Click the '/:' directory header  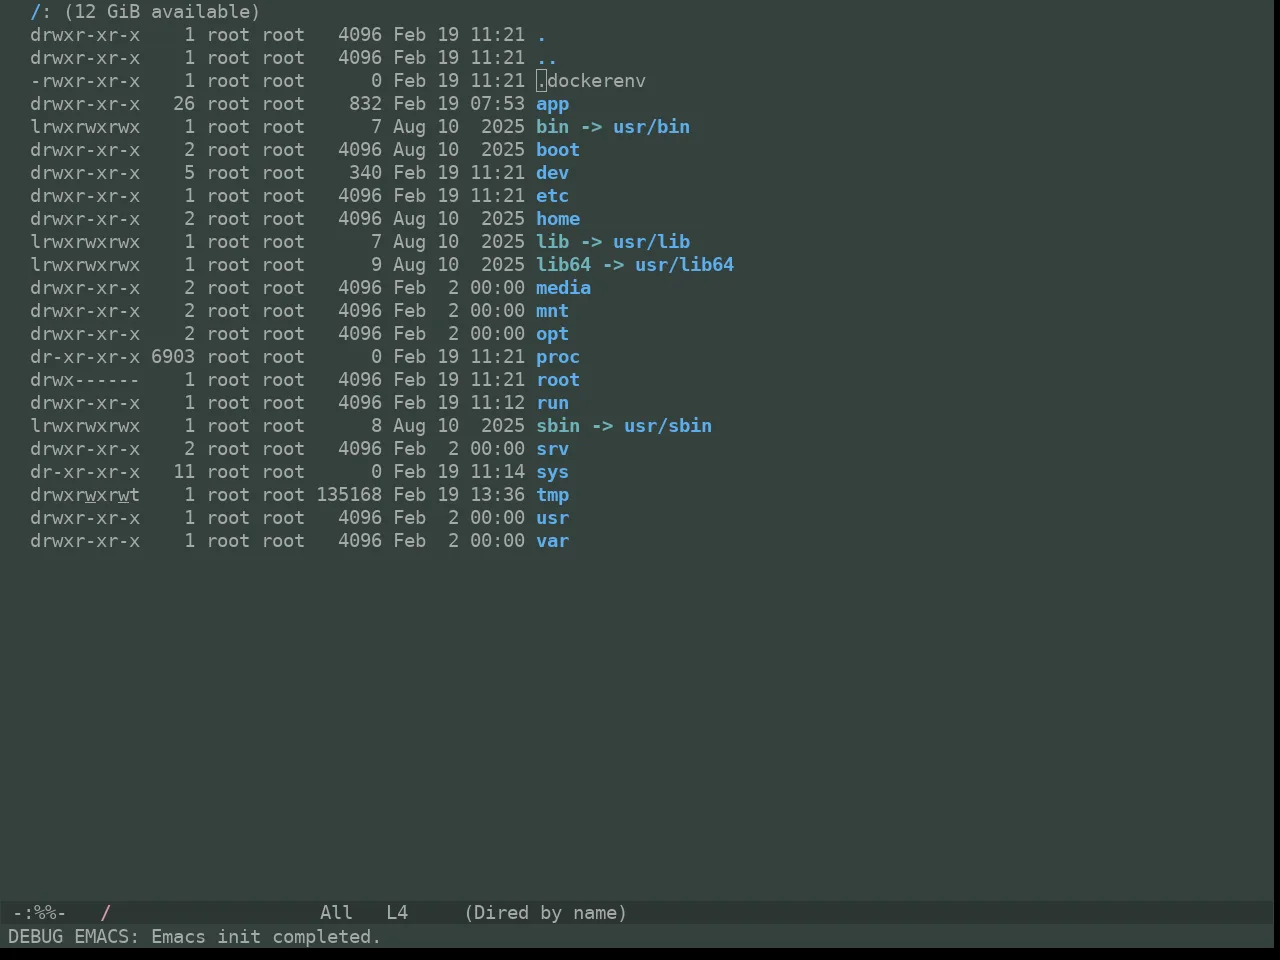pos(41,12)
